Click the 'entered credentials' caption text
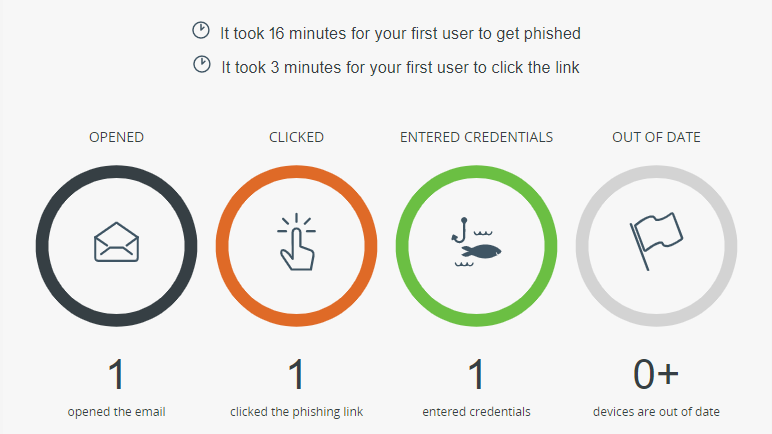The image size is (772, 434). click(477, 411)
